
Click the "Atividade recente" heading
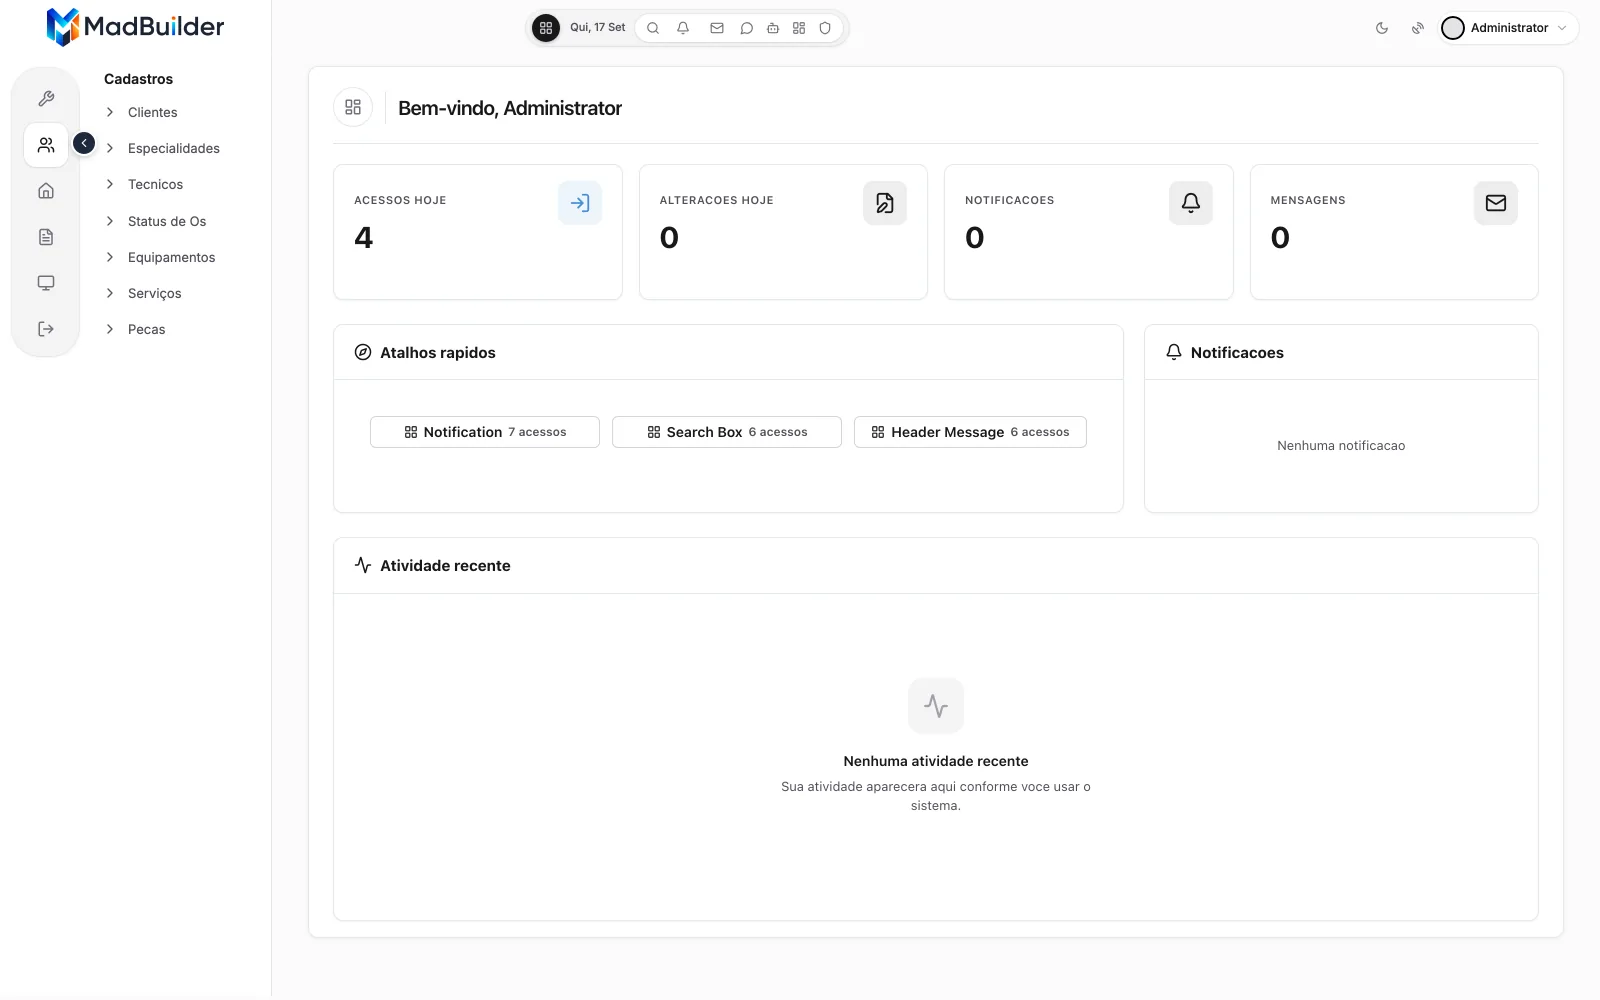(445, 566)
